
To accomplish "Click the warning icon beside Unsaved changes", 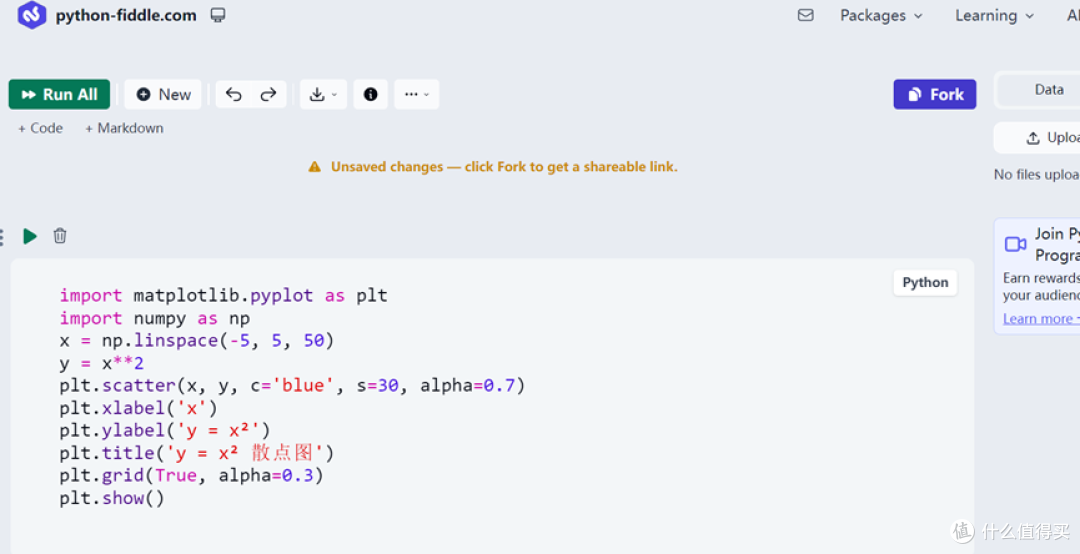I will (x=315, y=167).
